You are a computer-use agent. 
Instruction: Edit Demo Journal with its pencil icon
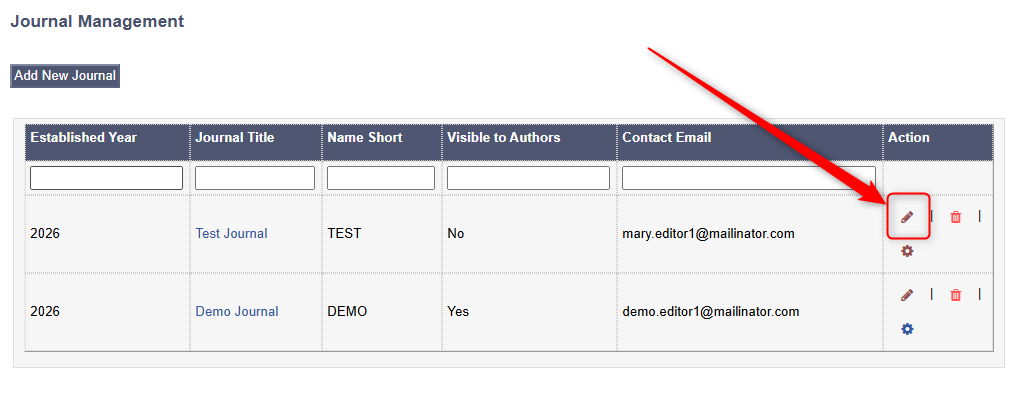coord(907,295)
